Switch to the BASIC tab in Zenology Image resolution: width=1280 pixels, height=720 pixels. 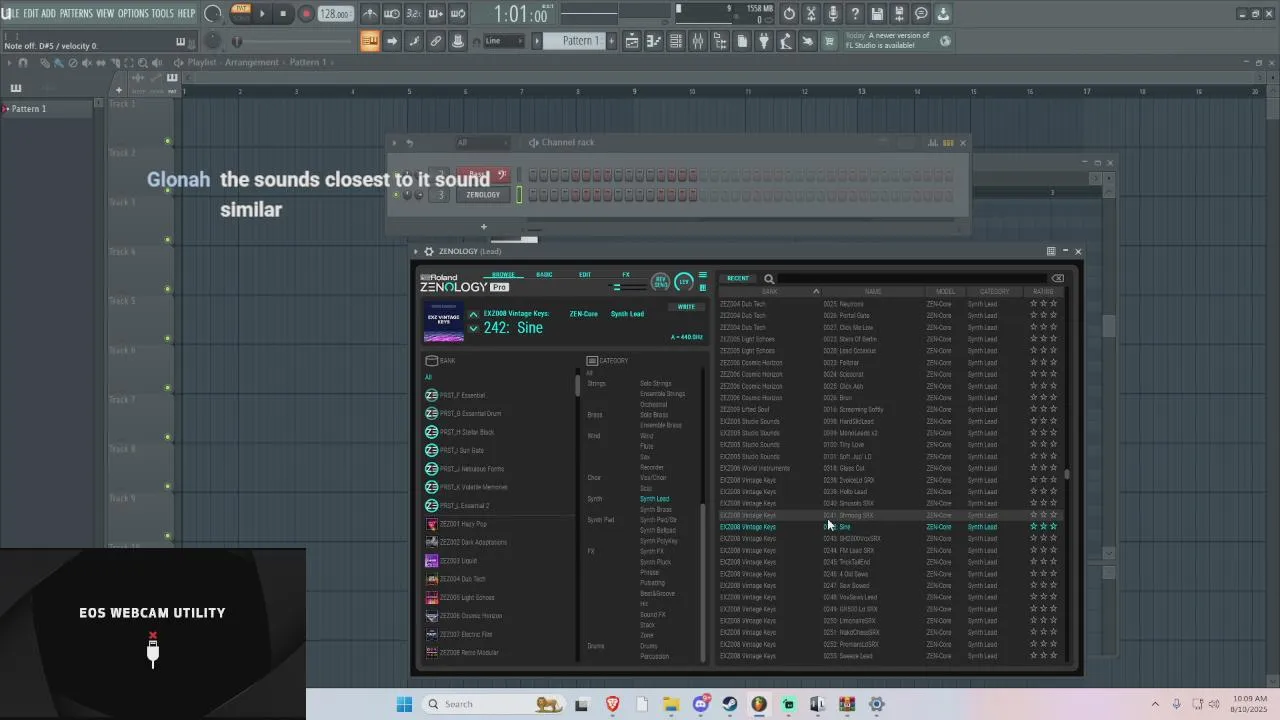coord(544,275)
